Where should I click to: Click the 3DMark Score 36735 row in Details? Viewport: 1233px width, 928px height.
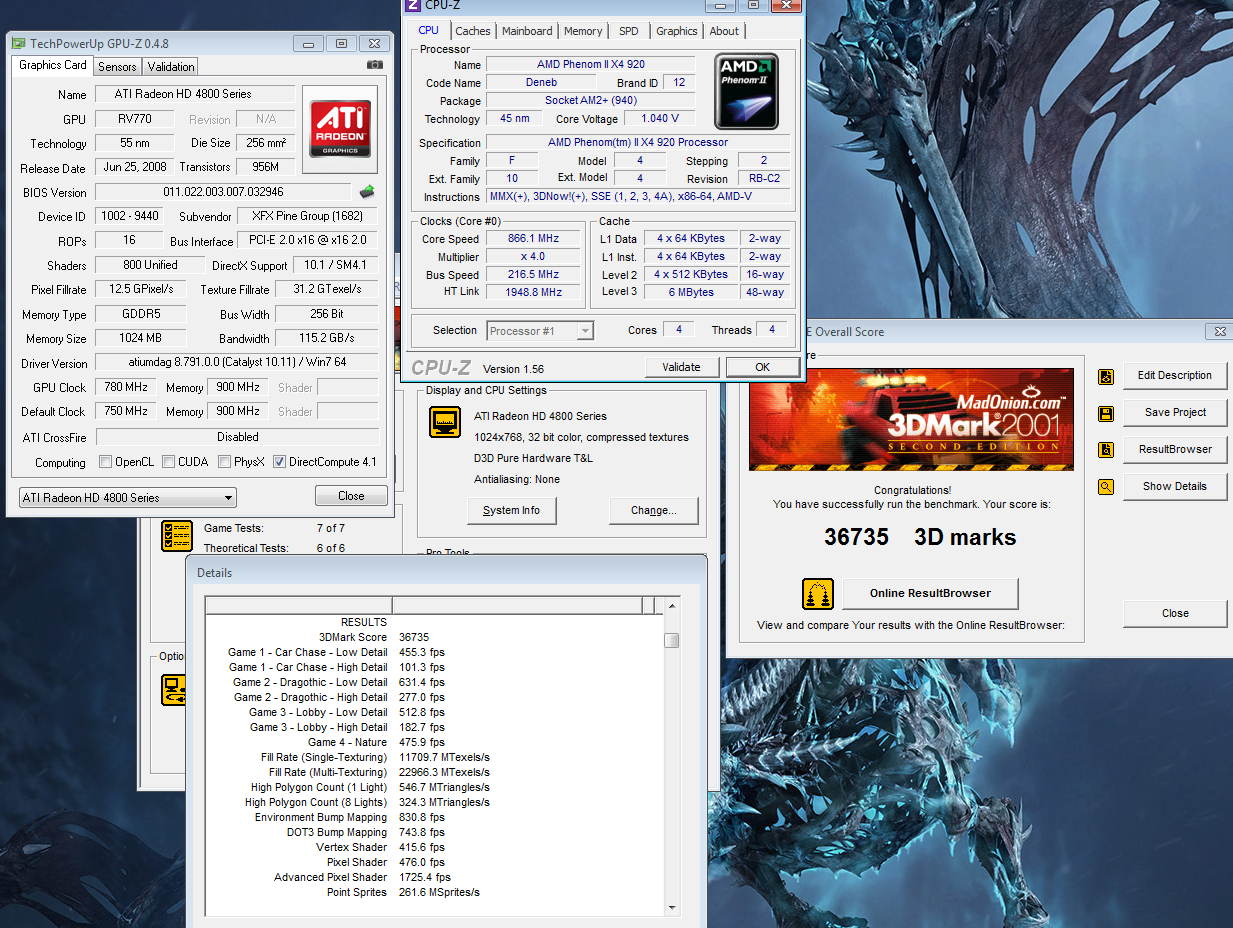434,637
